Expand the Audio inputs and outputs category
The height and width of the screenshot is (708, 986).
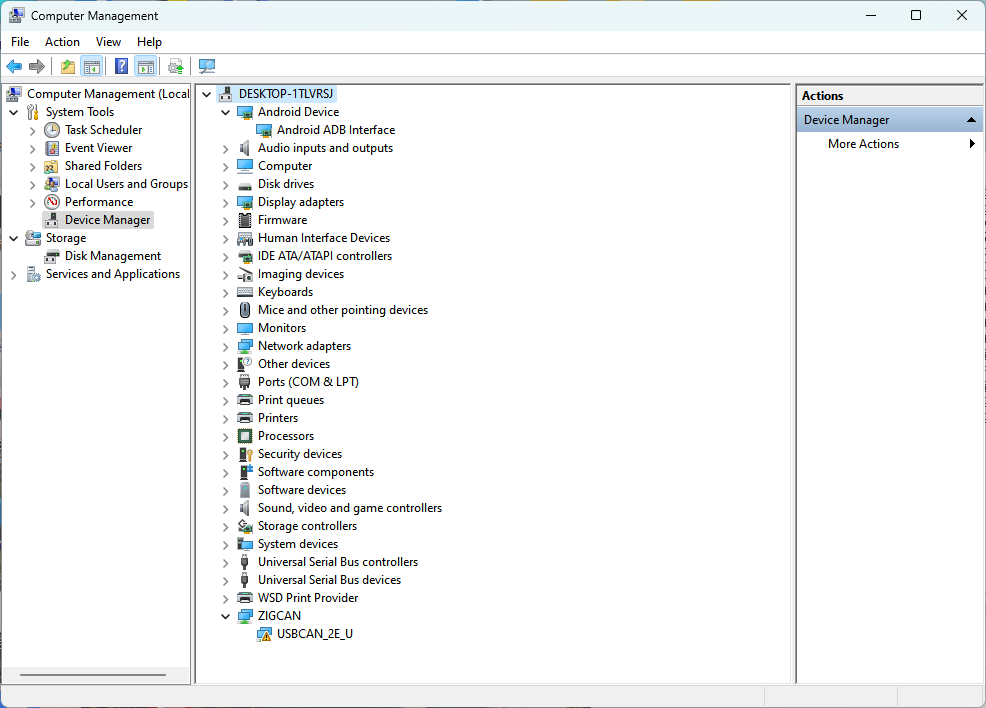tap(225, 148)
